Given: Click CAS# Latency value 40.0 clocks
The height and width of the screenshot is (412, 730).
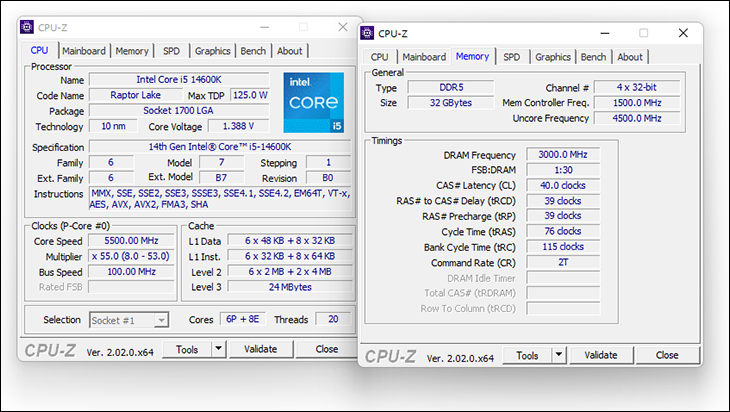Looking at the screenshot, I should [x=563, y=185].
